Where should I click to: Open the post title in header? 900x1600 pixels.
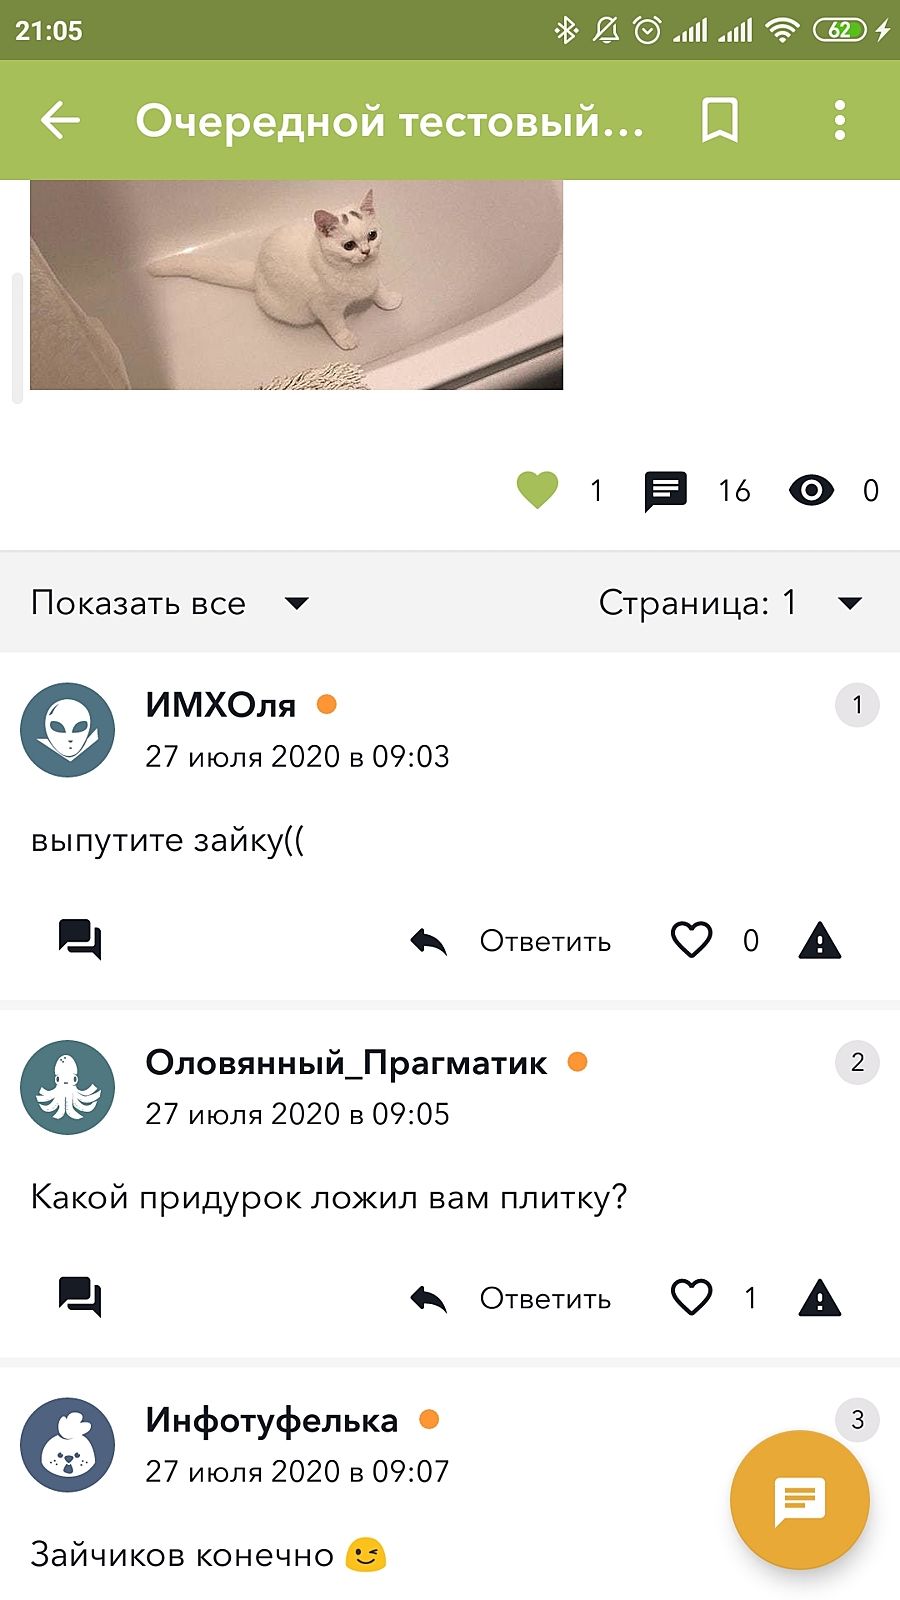click(390, 120)
